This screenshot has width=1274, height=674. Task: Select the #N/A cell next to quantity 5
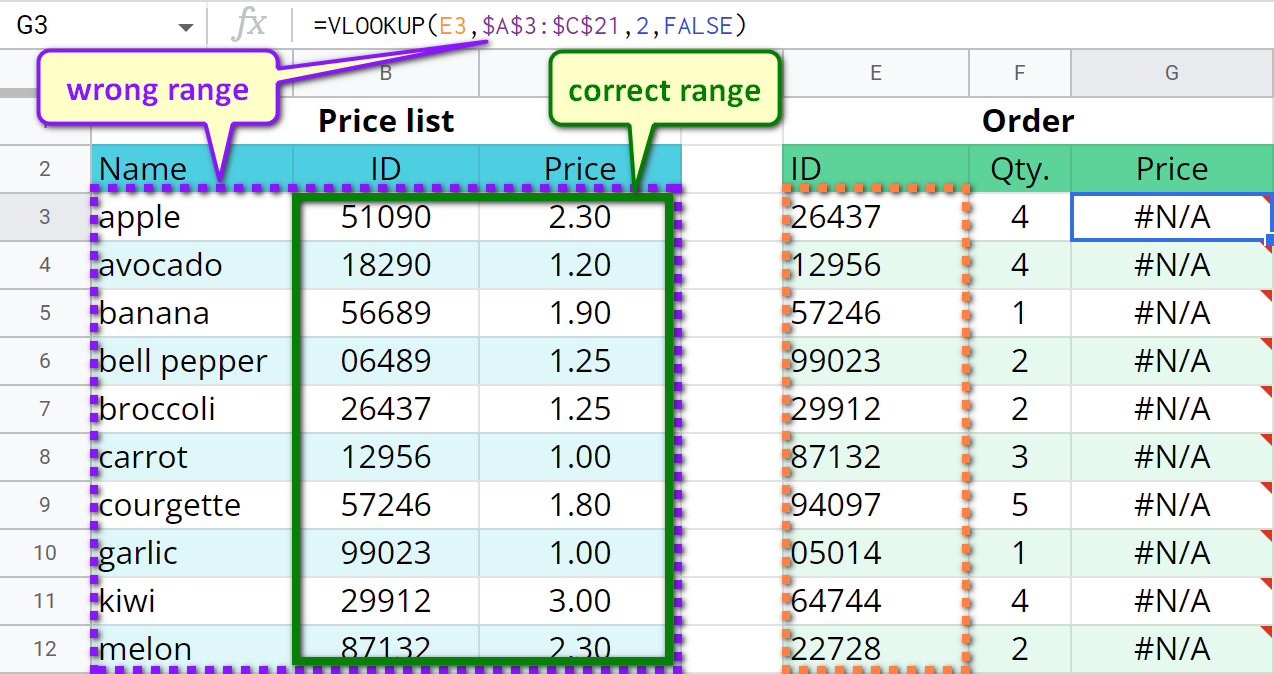point(1171,505)
